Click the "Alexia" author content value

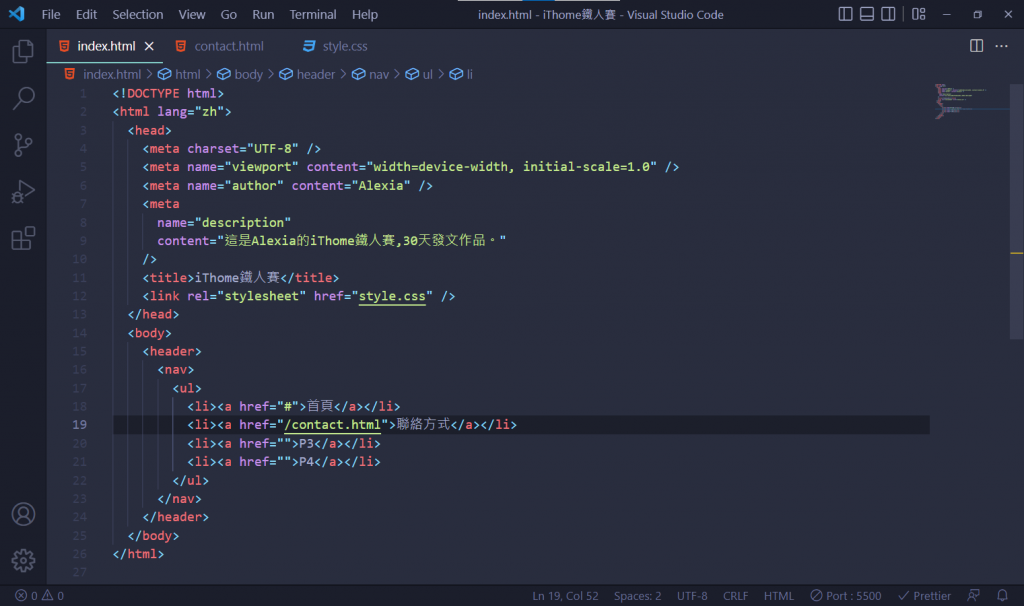pyautogui.click(x=381, y=185)
